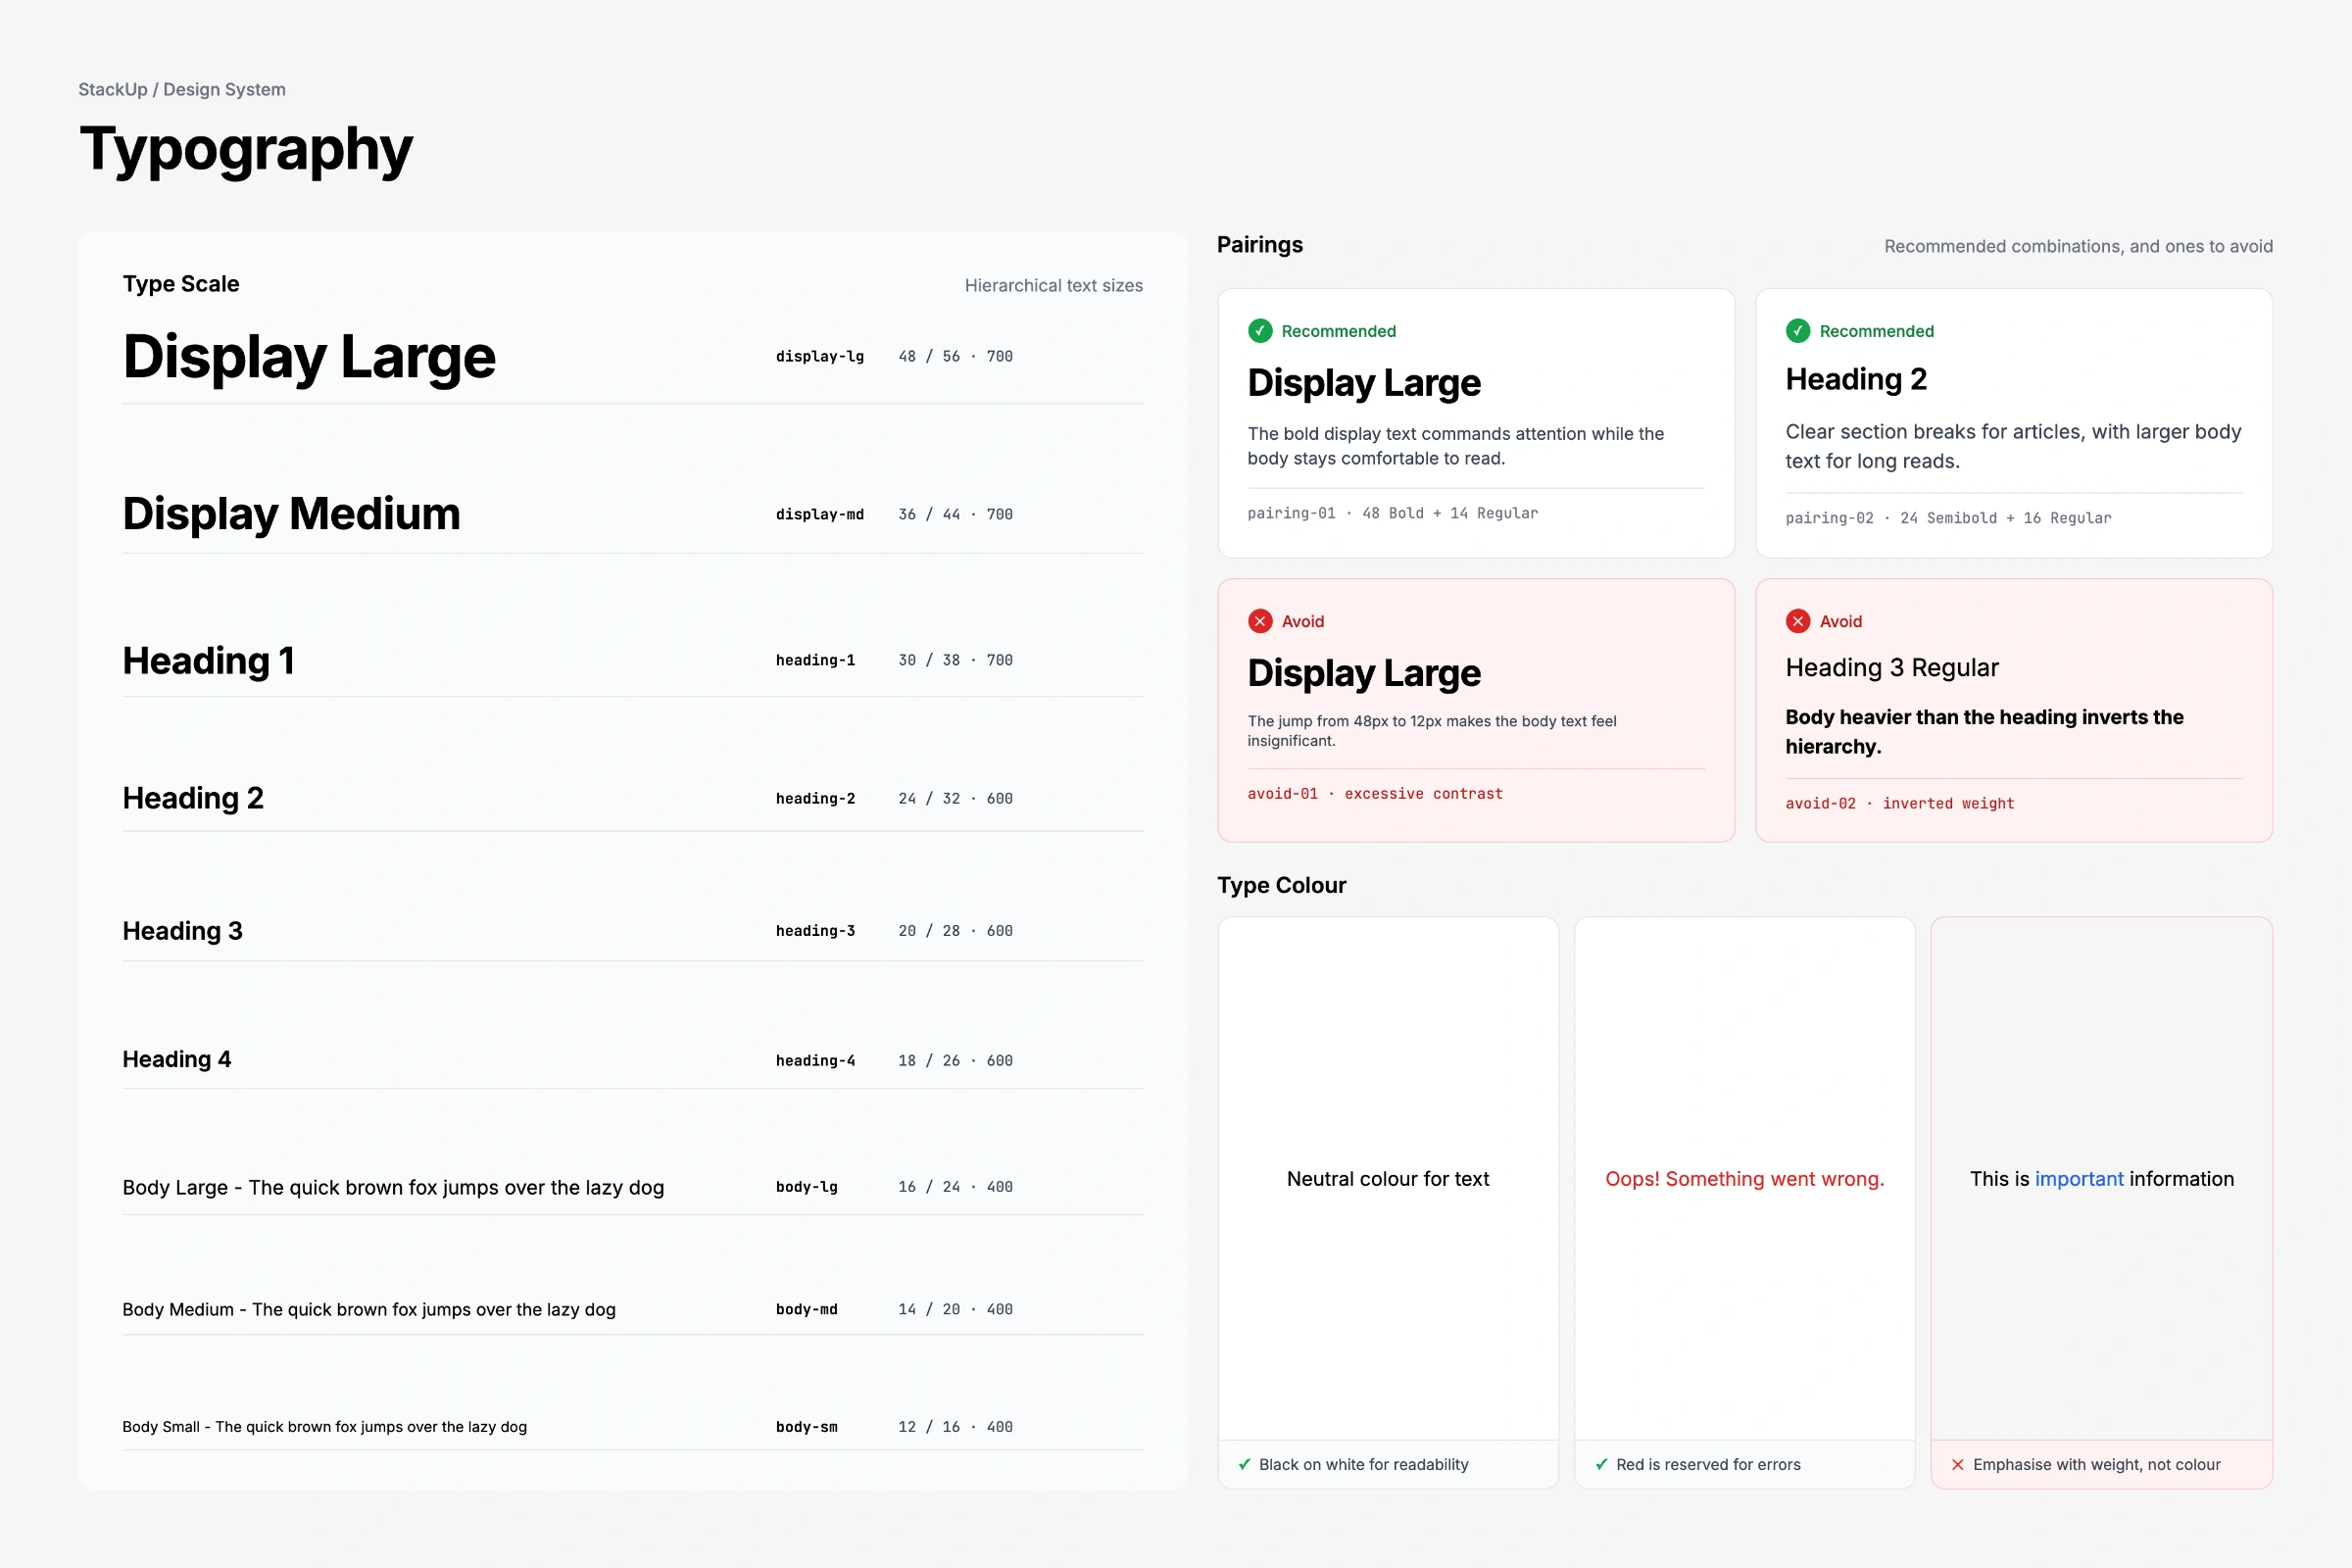The width and height of the screenshot is (2352, 1568).
Task: Click the 'body-lg' token label
Action: pyautogui.click(x=807, y=1187)
